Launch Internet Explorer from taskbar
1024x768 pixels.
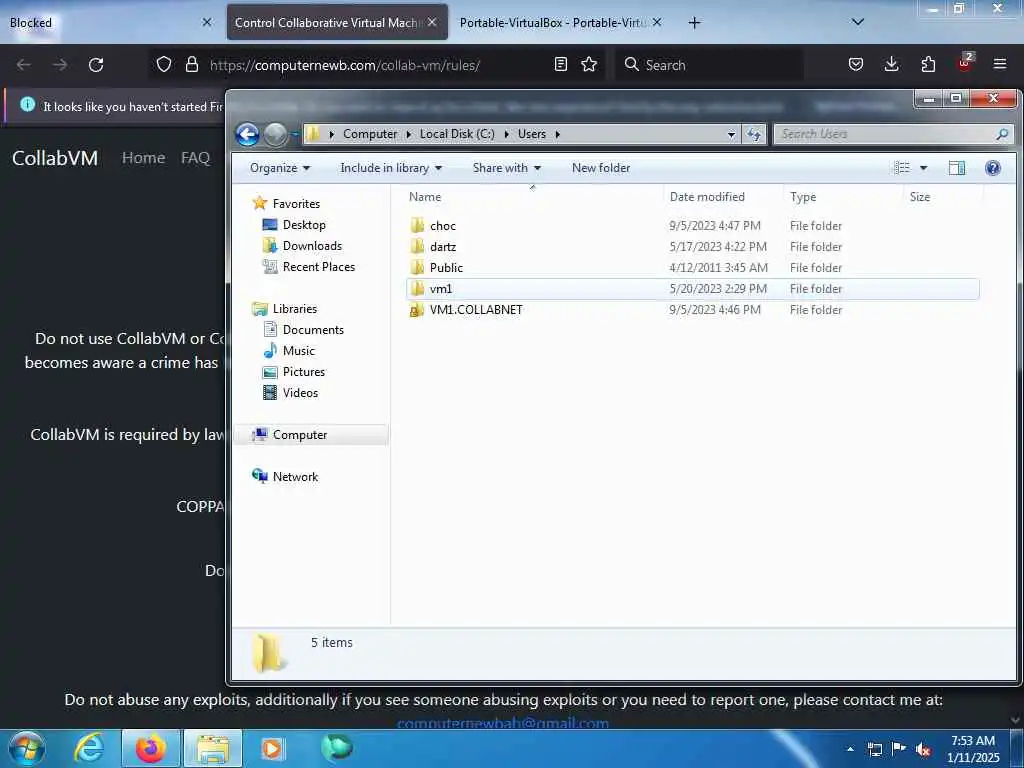click(x=89, y=748)
